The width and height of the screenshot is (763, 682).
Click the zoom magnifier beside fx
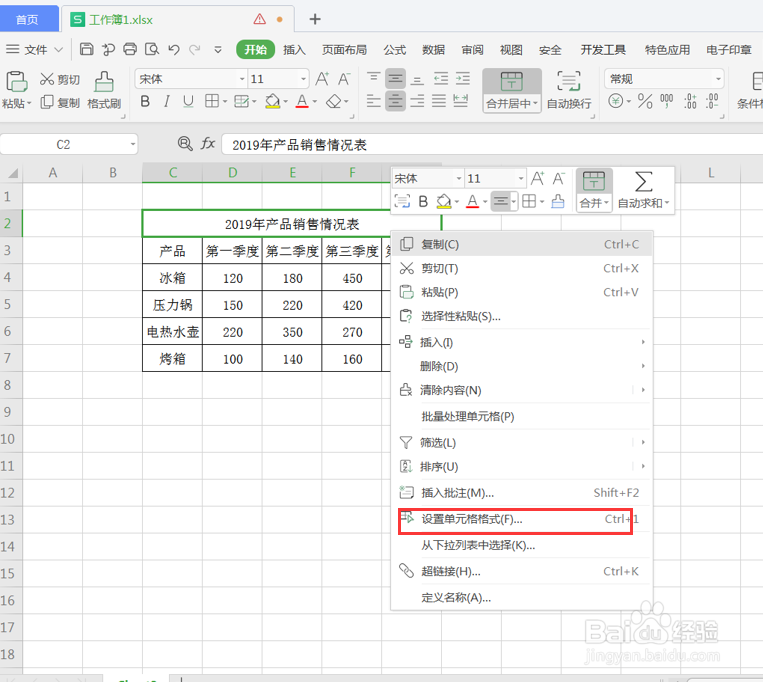point(185,144)
